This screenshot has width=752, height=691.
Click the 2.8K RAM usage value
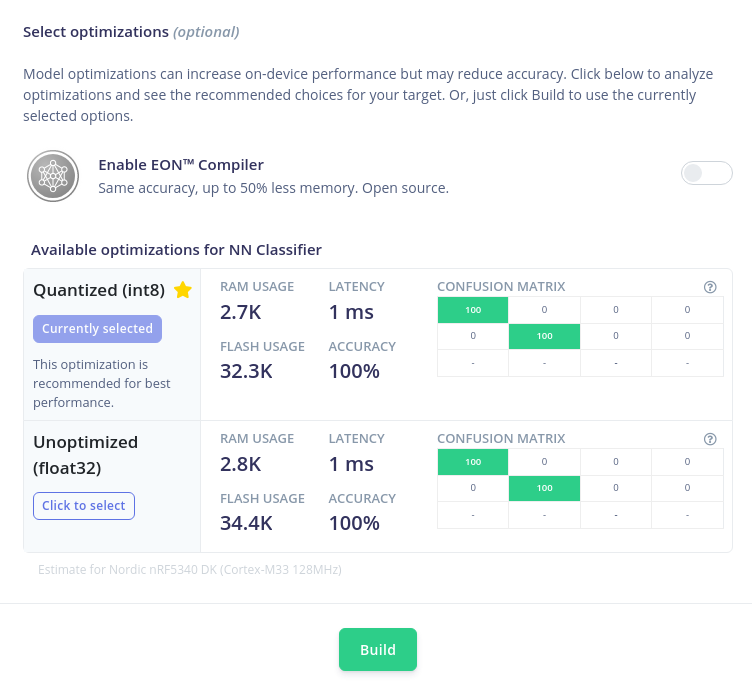click(240, 464)
